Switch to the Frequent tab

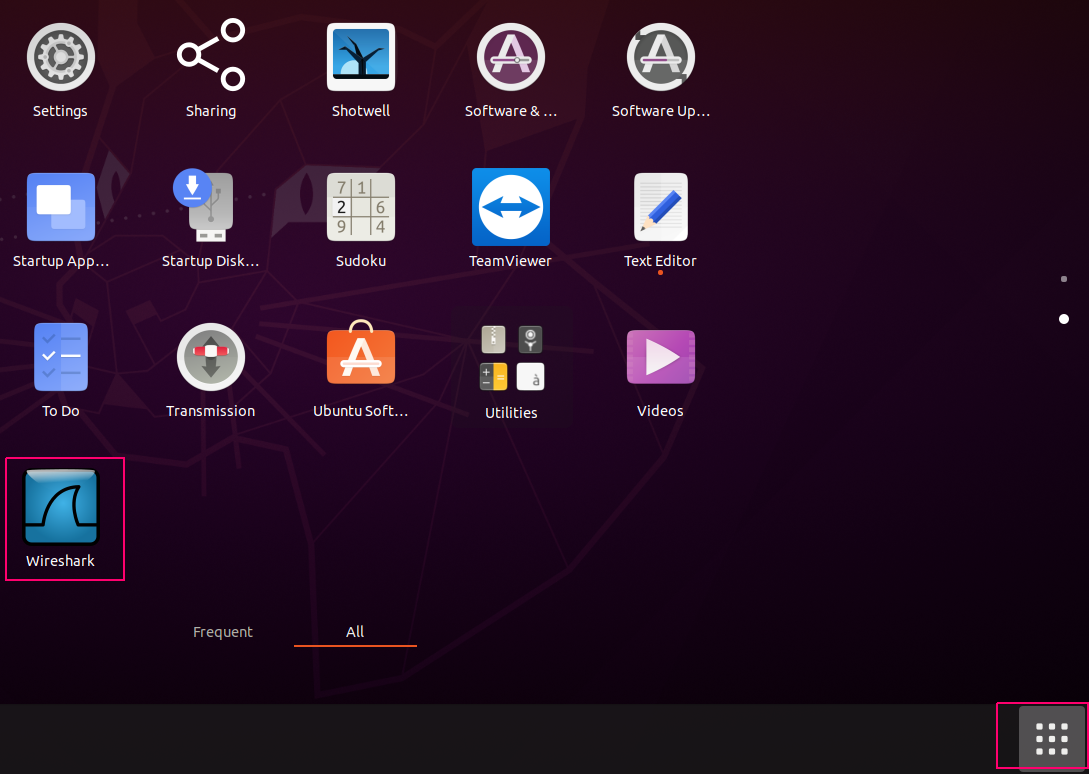click(x=222, y=632)
